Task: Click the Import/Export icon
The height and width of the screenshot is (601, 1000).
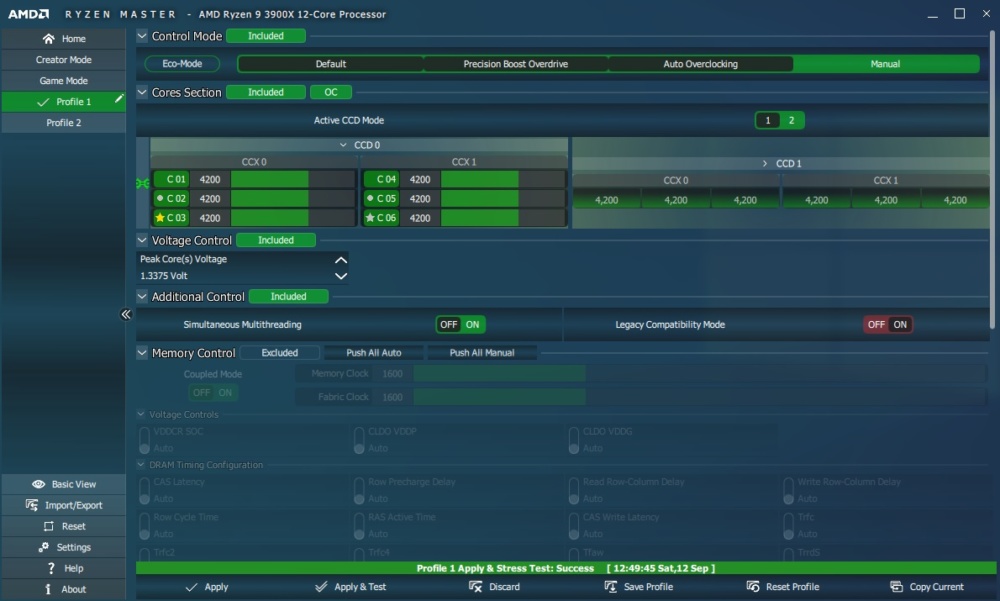Action: coord(31,505)
